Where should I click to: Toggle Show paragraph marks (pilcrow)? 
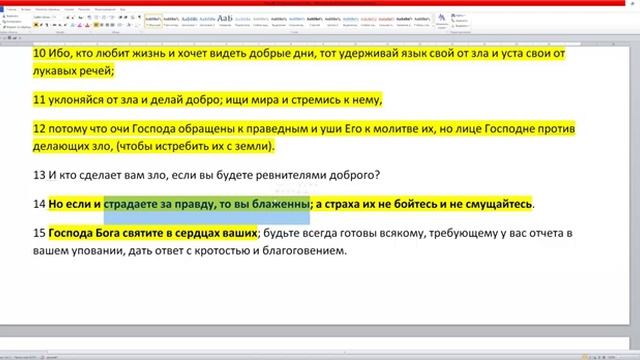(139, 17)
